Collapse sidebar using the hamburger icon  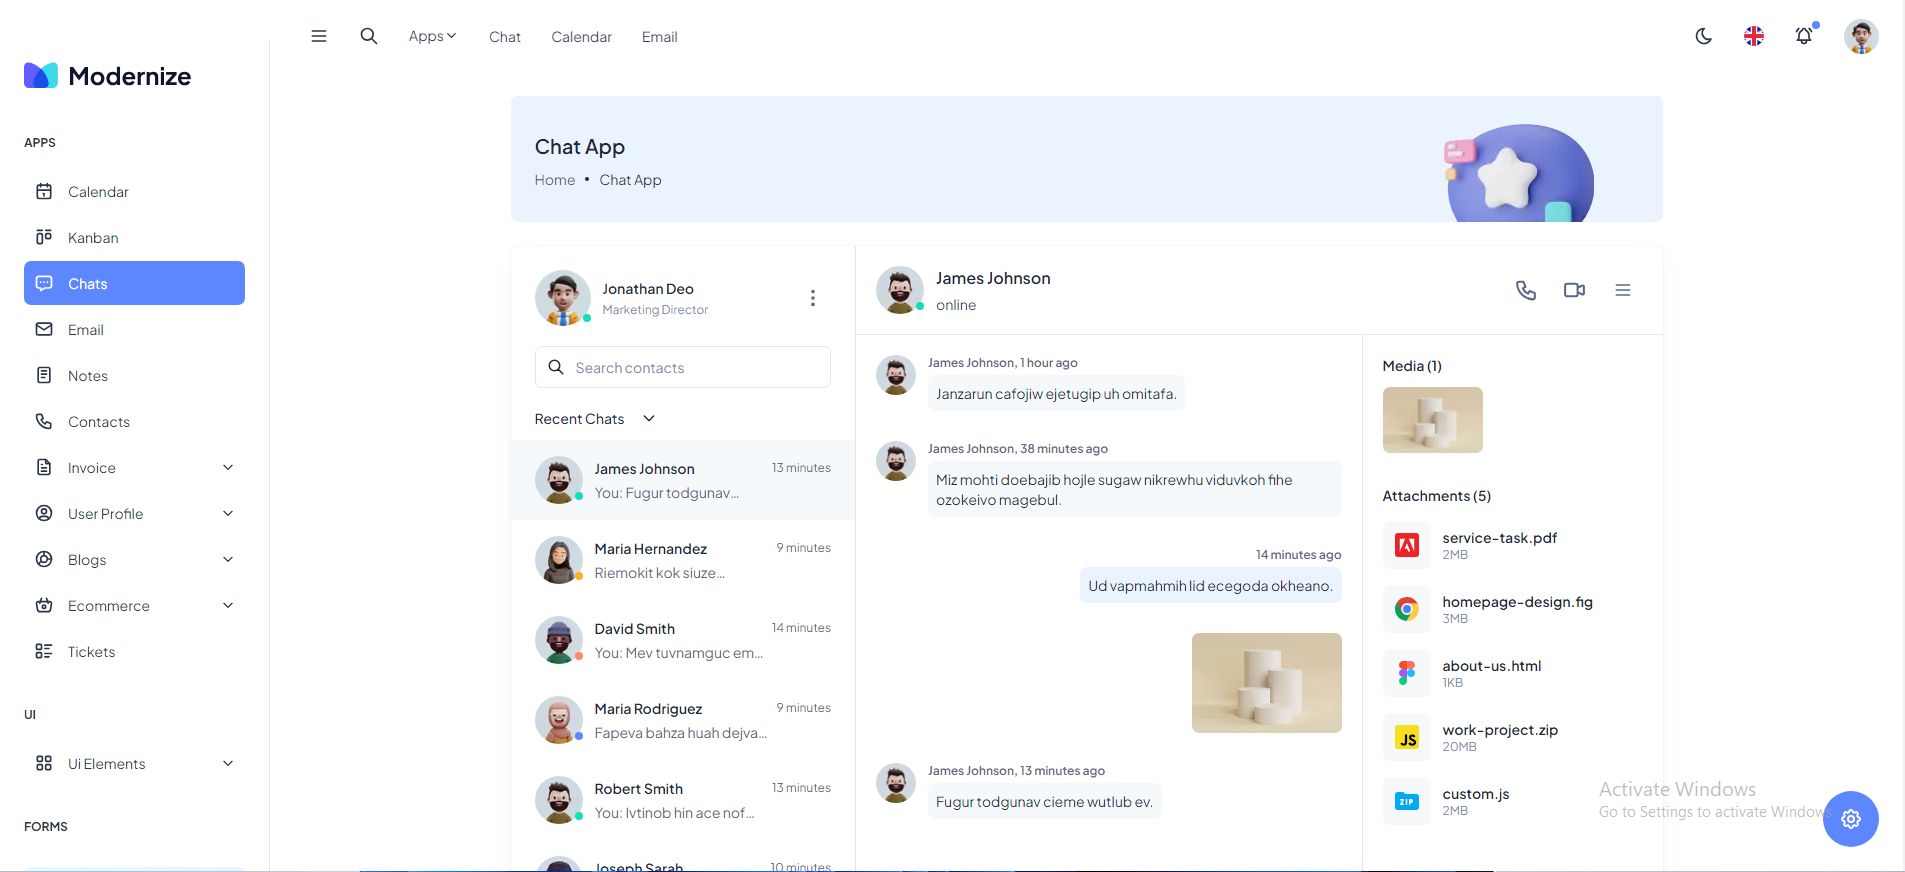319,36
